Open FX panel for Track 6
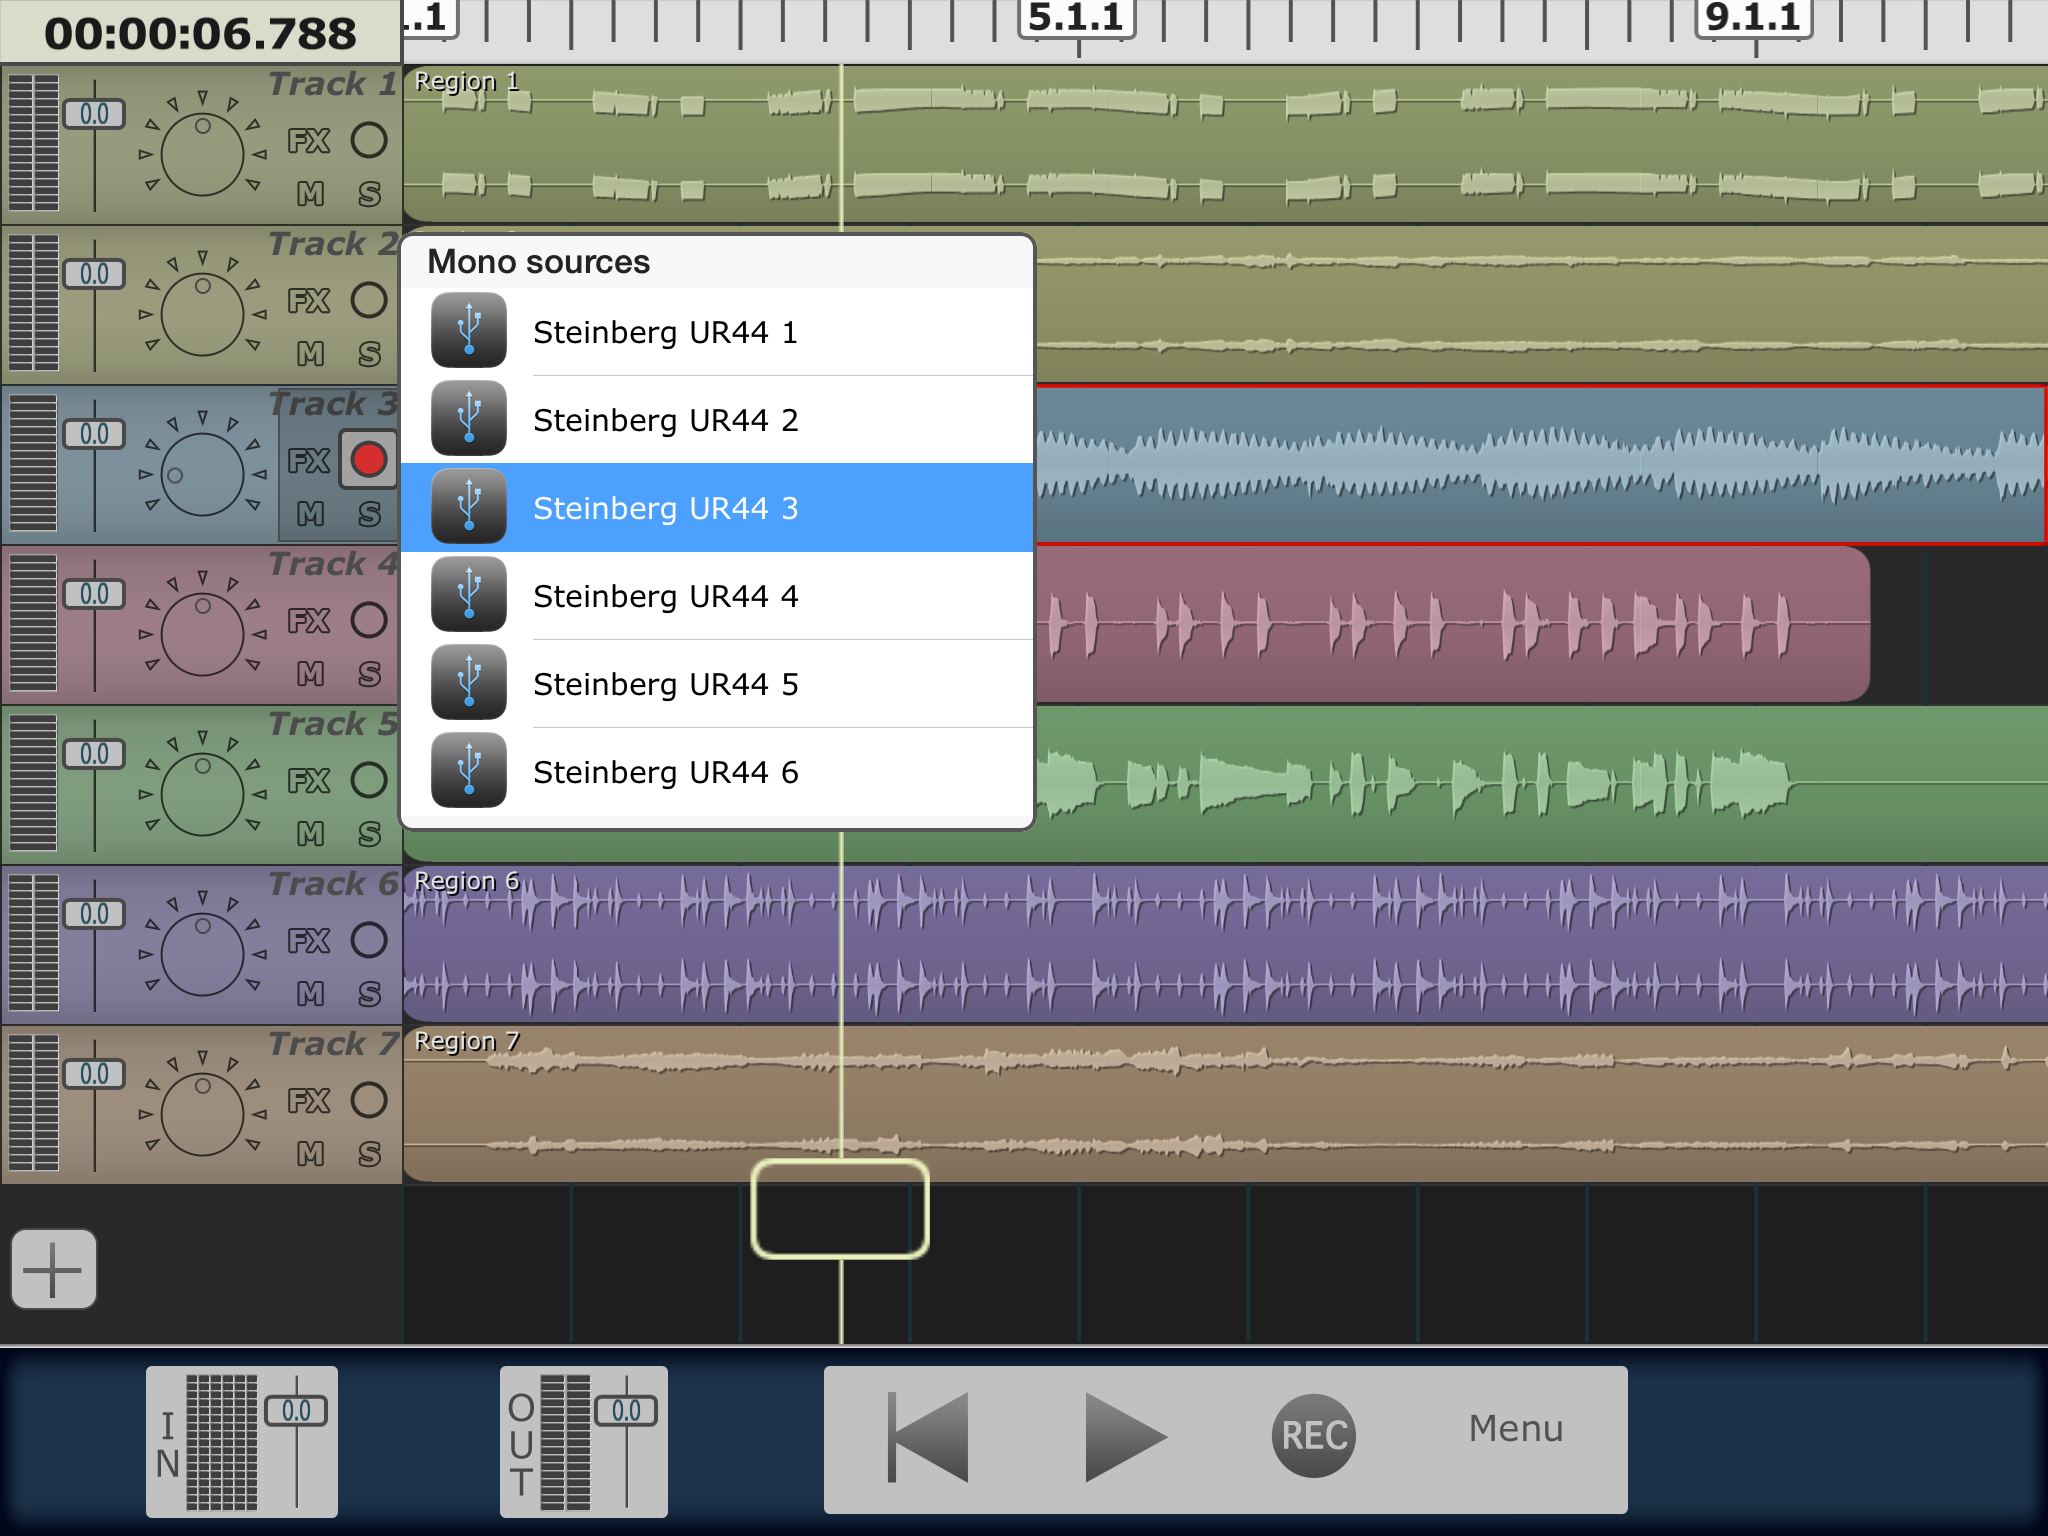Viewport: 2048px width, 1536px height. [x=309, y=941]
